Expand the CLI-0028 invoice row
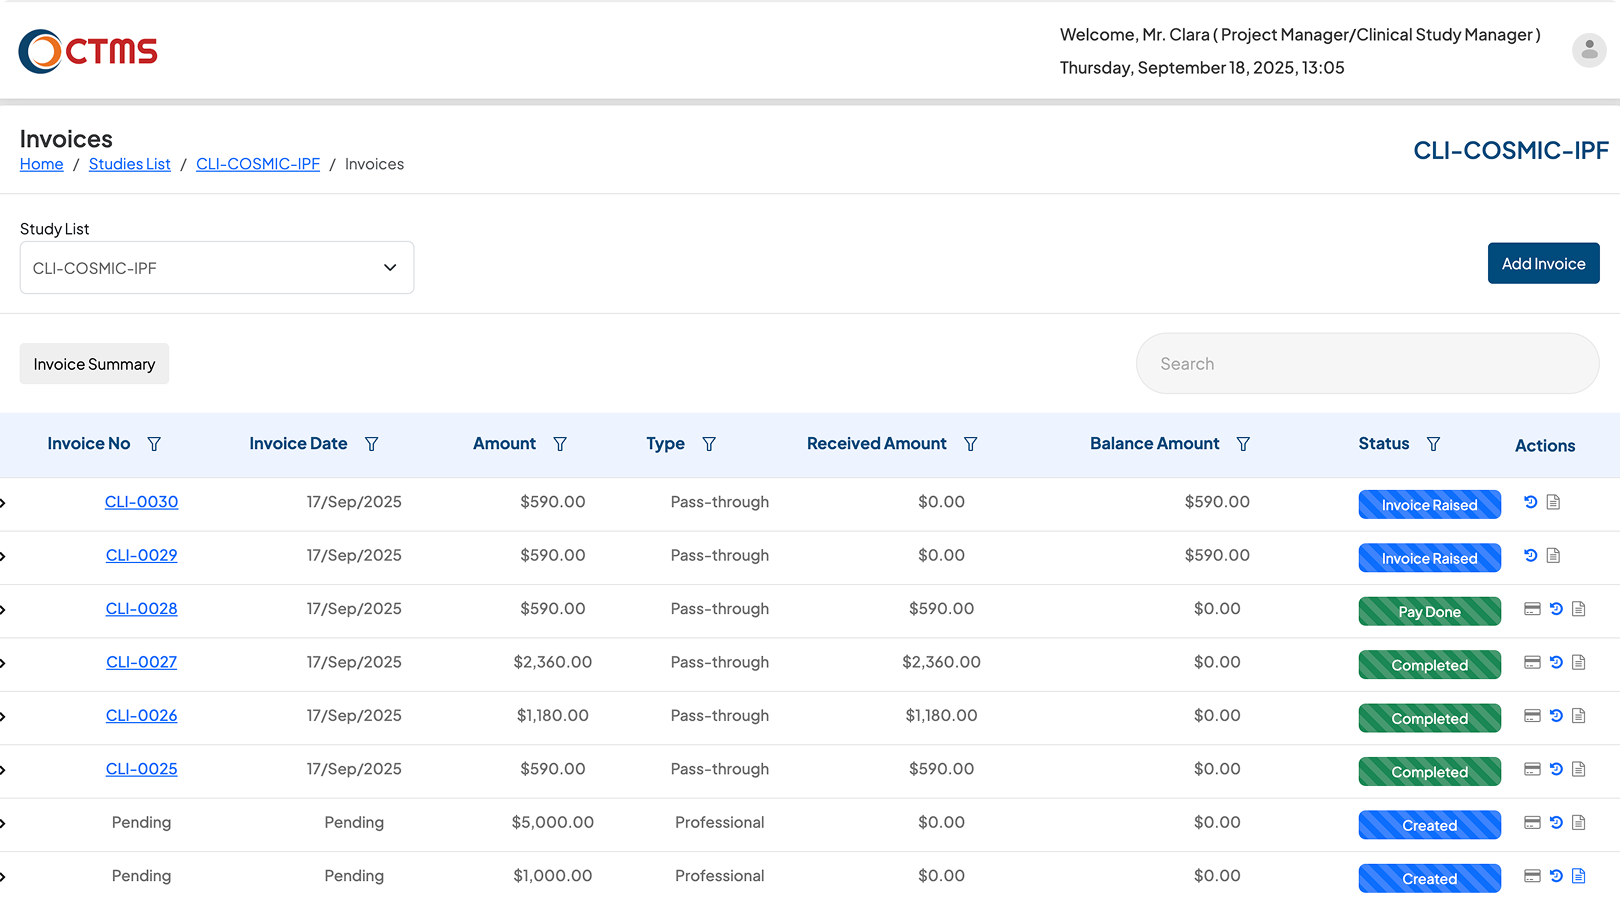This screenshot has width=1620, height=897. (3, 610)
